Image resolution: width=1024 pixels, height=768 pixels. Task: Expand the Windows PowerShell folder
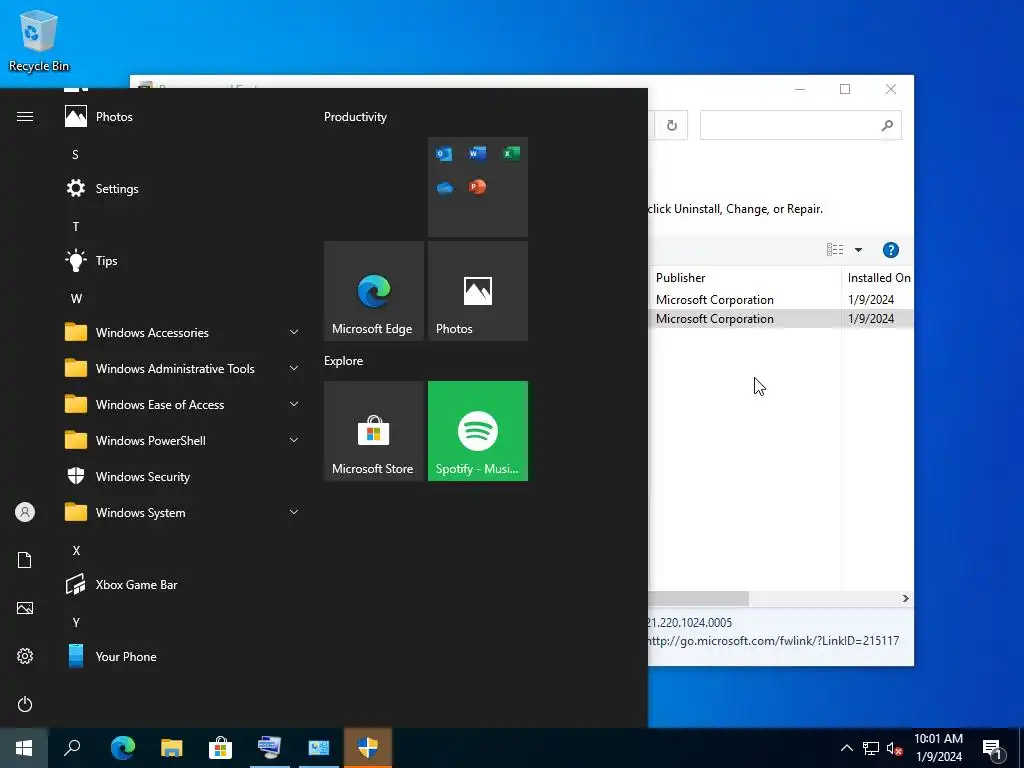click(294, 440)
